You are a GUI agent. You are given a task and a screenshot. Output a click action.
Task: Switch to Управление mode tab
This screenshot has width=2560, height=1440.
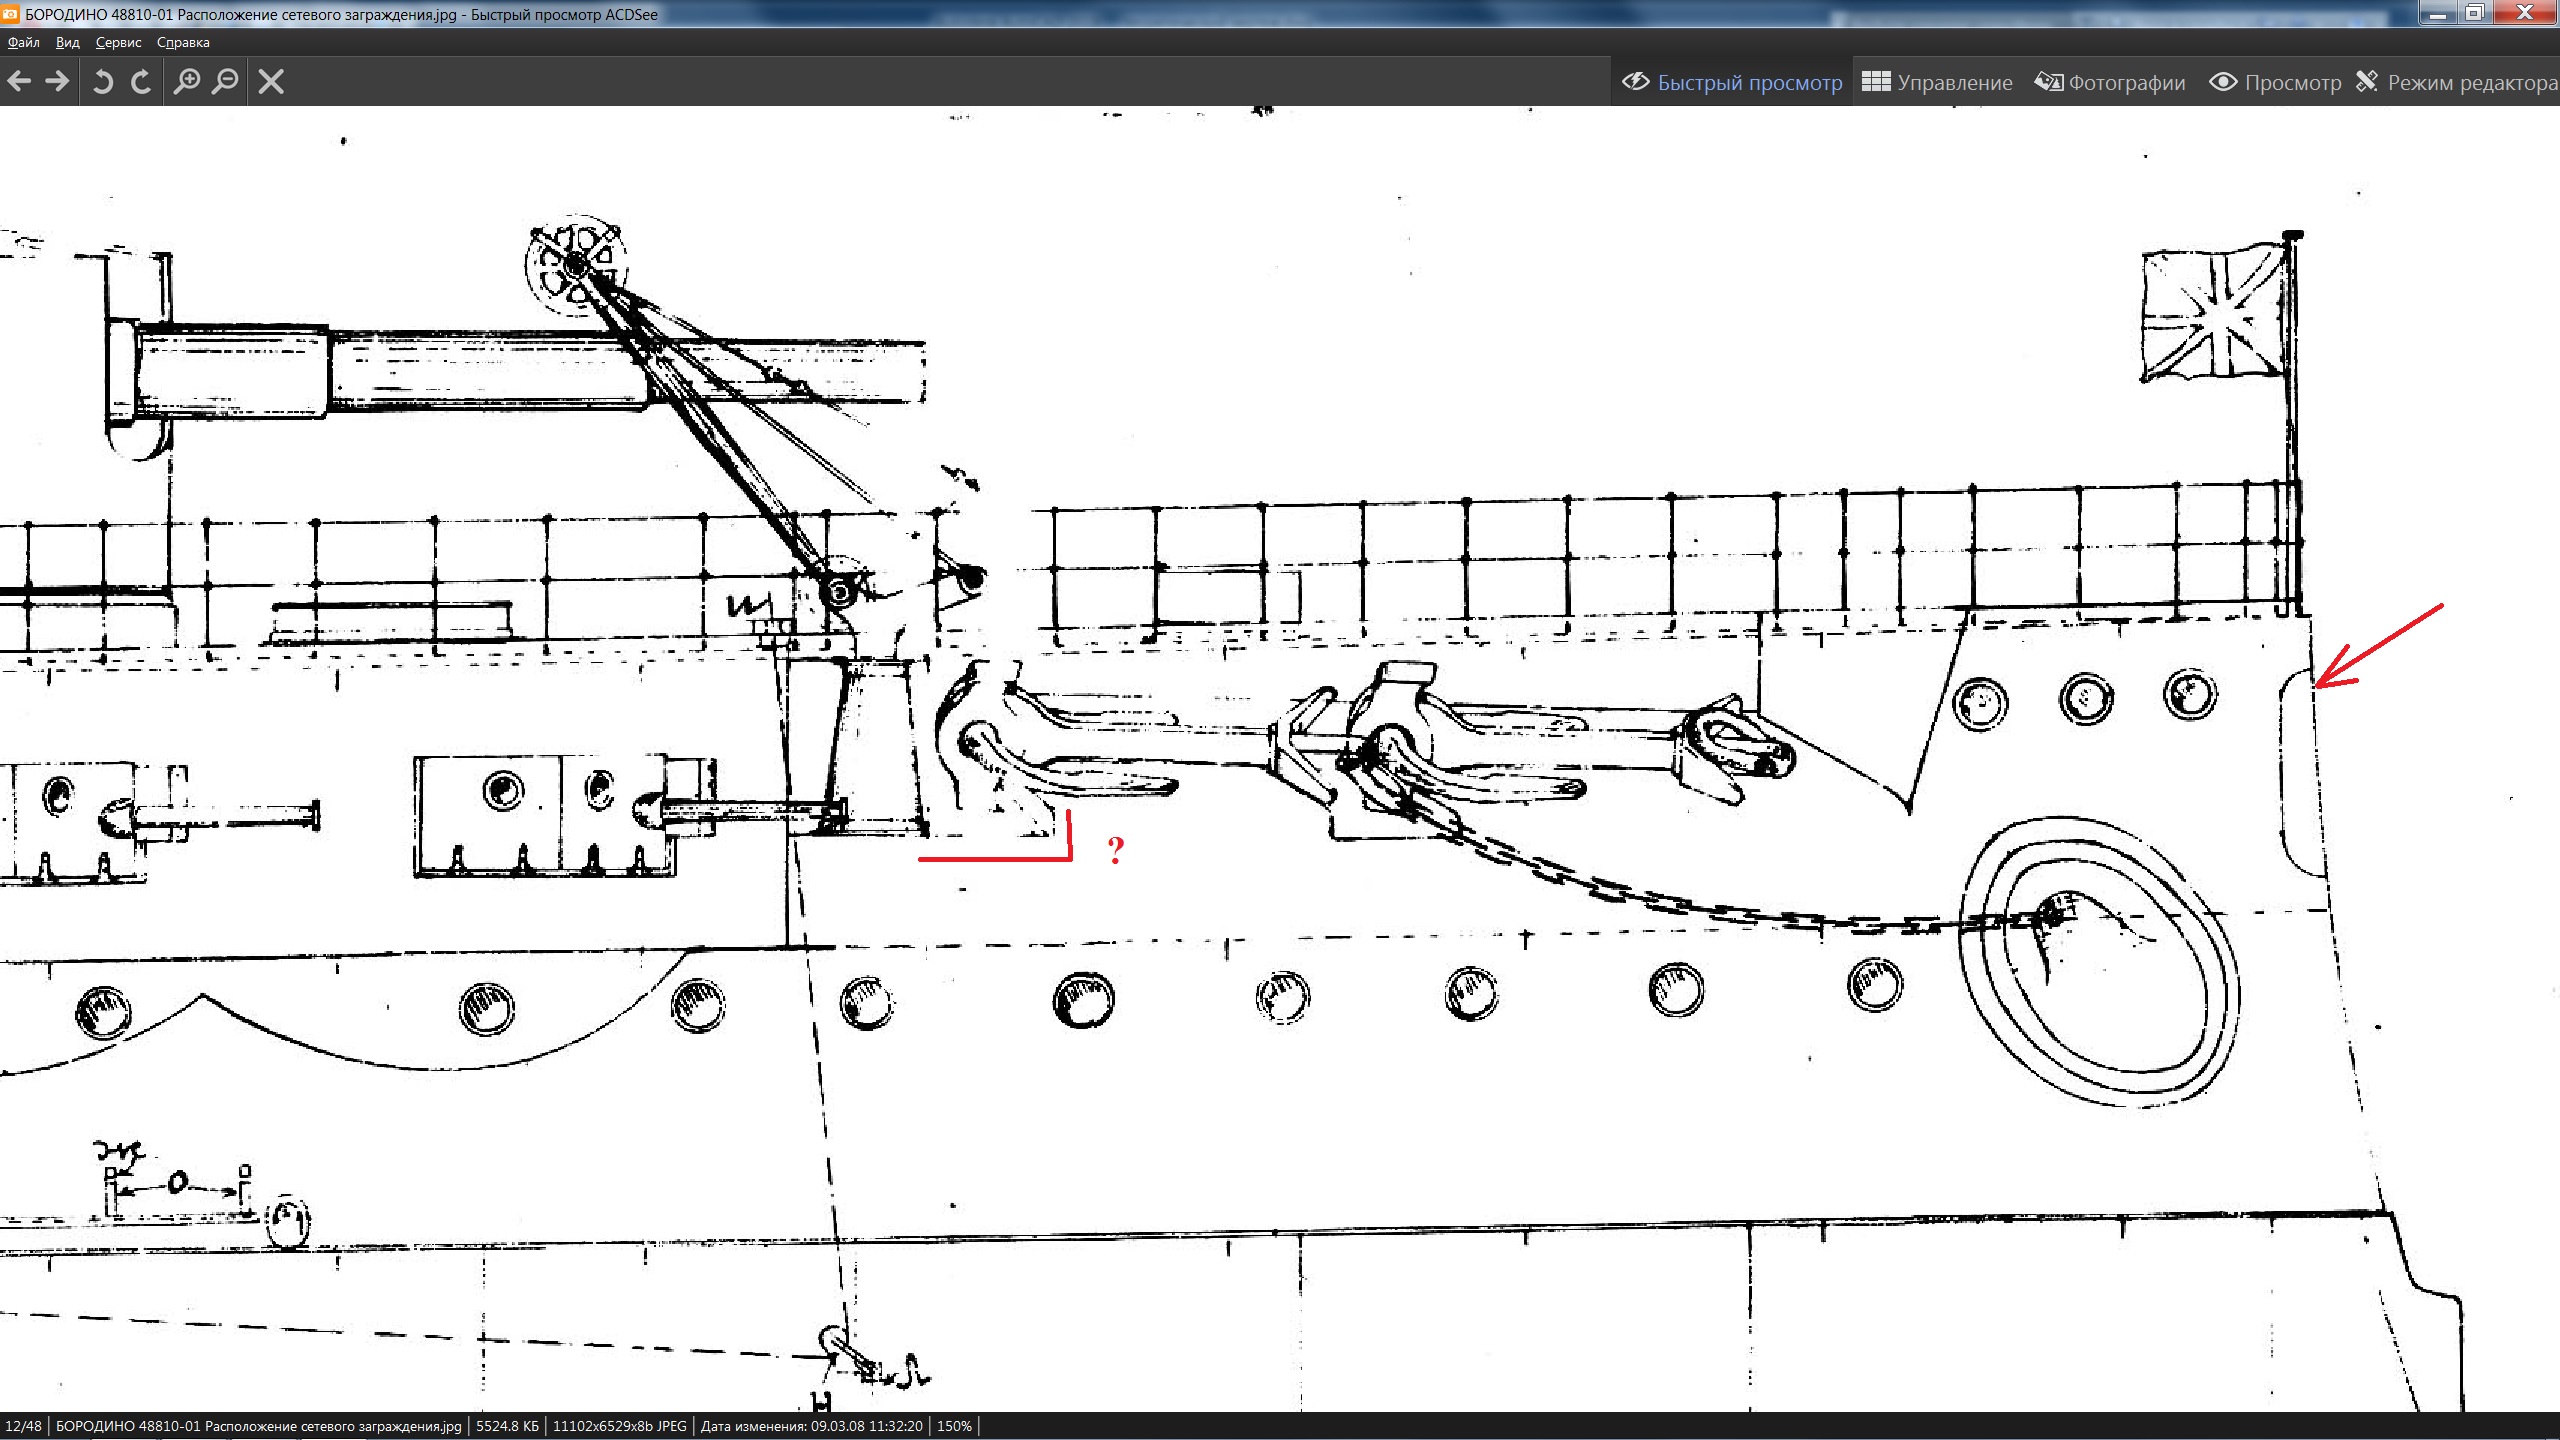(1937, 82)
